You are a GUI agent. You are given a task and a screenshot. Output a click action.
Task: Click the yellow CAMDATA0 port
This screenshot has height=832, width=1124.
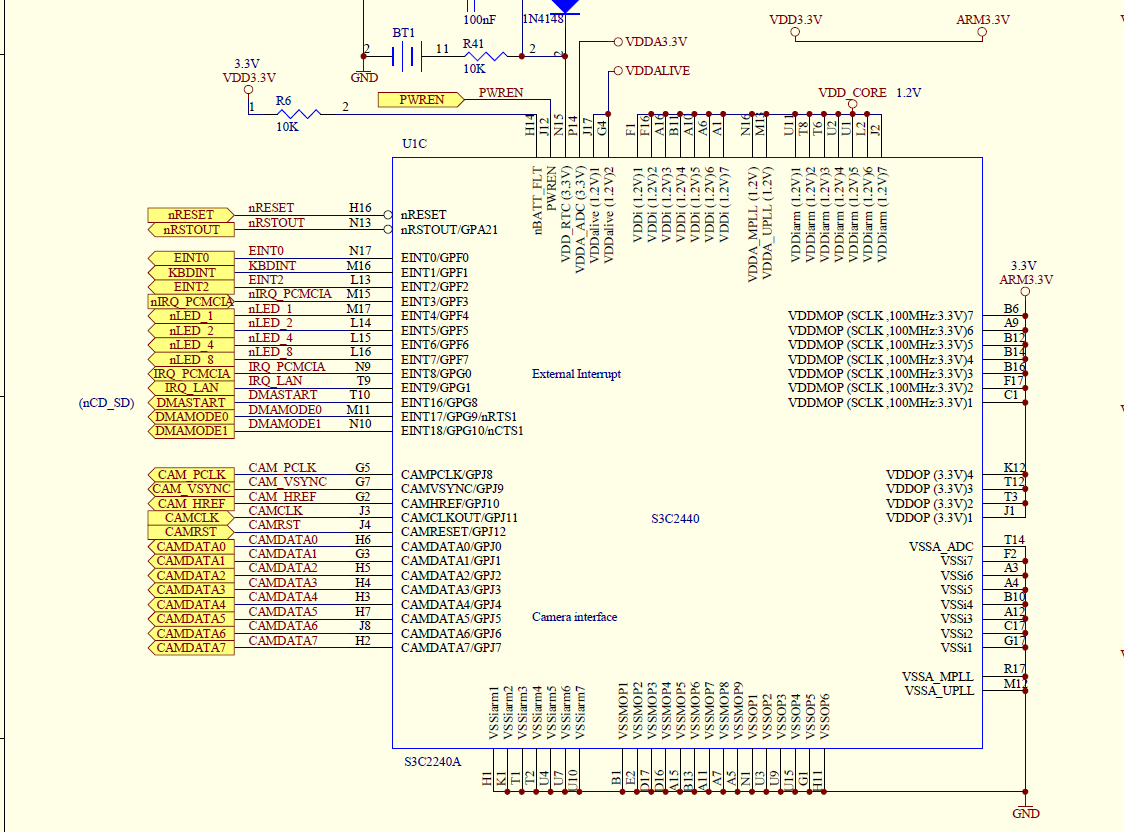tap(191, 547)
